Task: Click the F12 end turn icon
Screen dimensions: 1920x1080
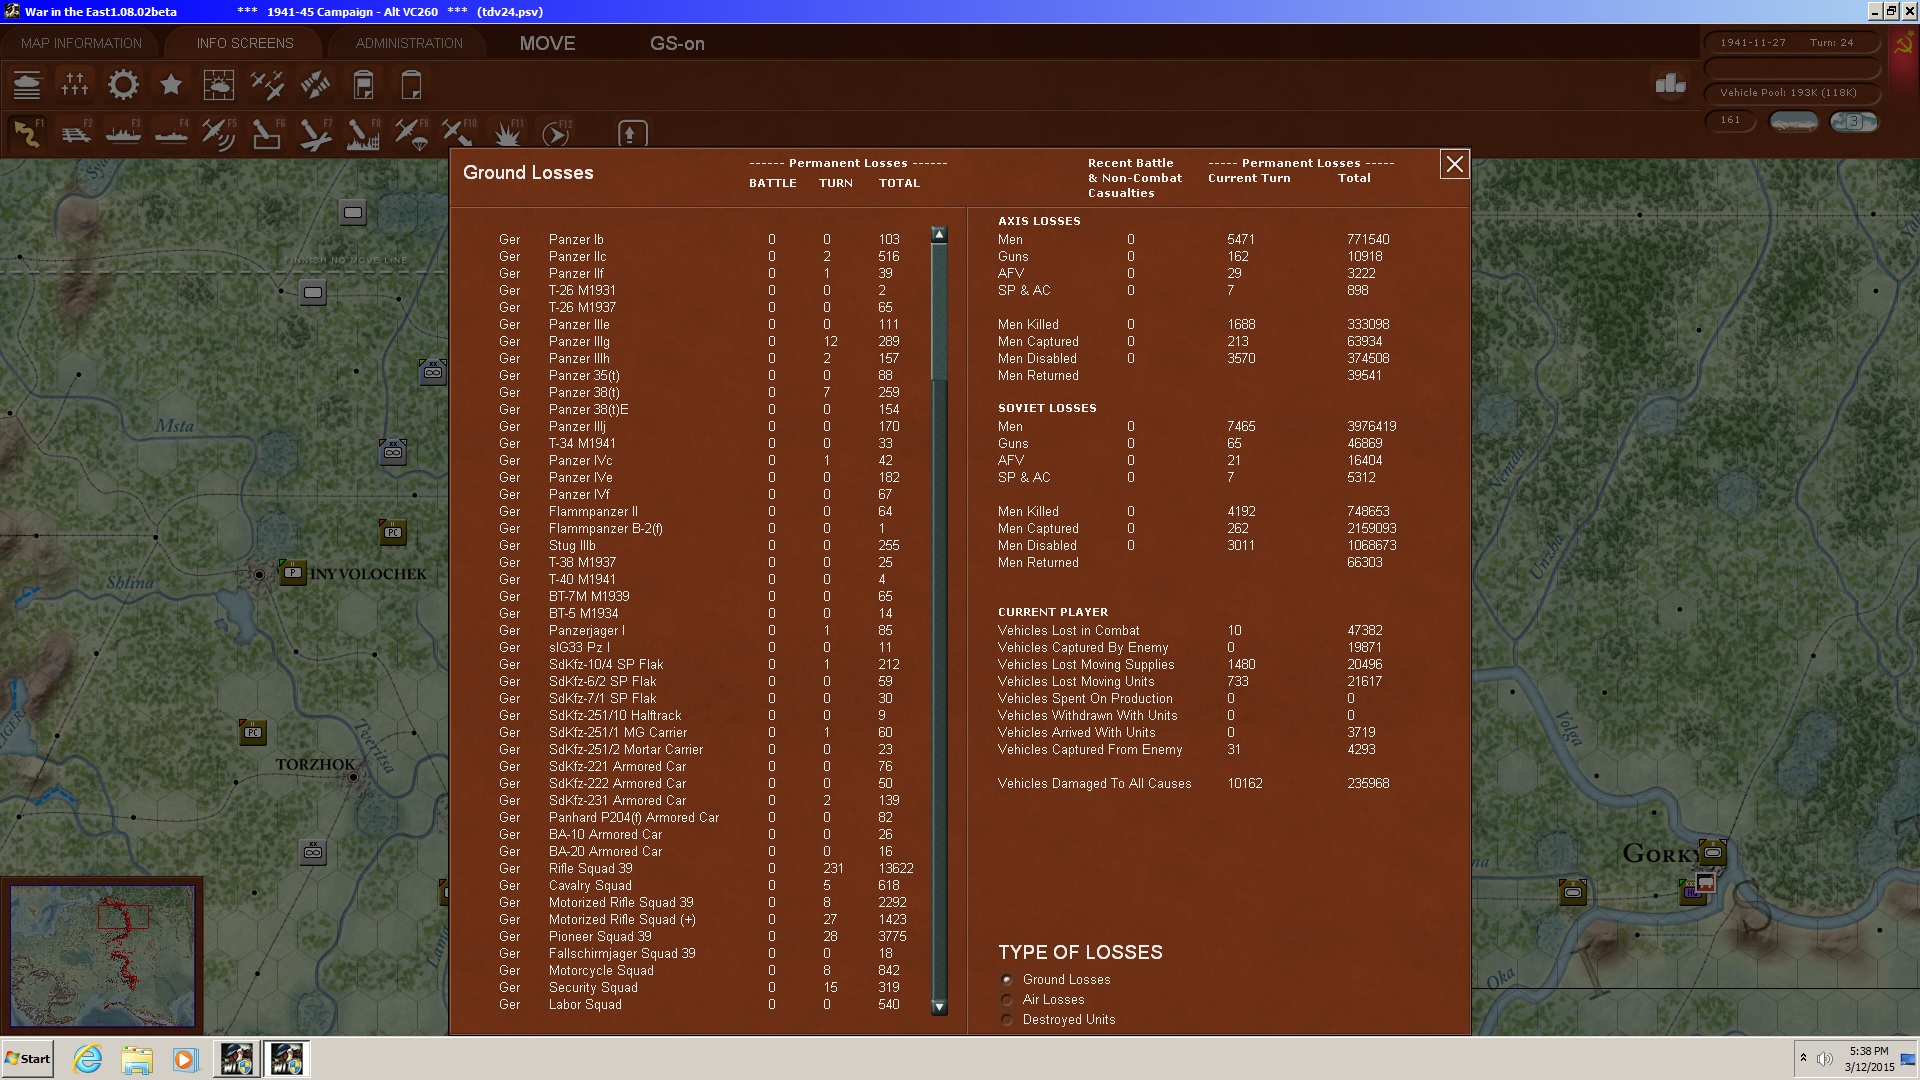Action: (555, 134)
